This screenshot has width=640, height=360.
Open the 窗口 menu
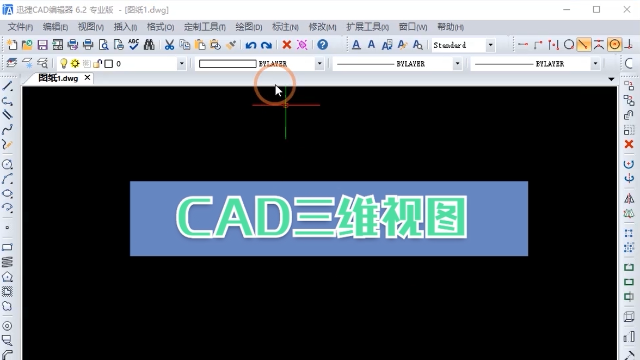click(x=413, y=27)
